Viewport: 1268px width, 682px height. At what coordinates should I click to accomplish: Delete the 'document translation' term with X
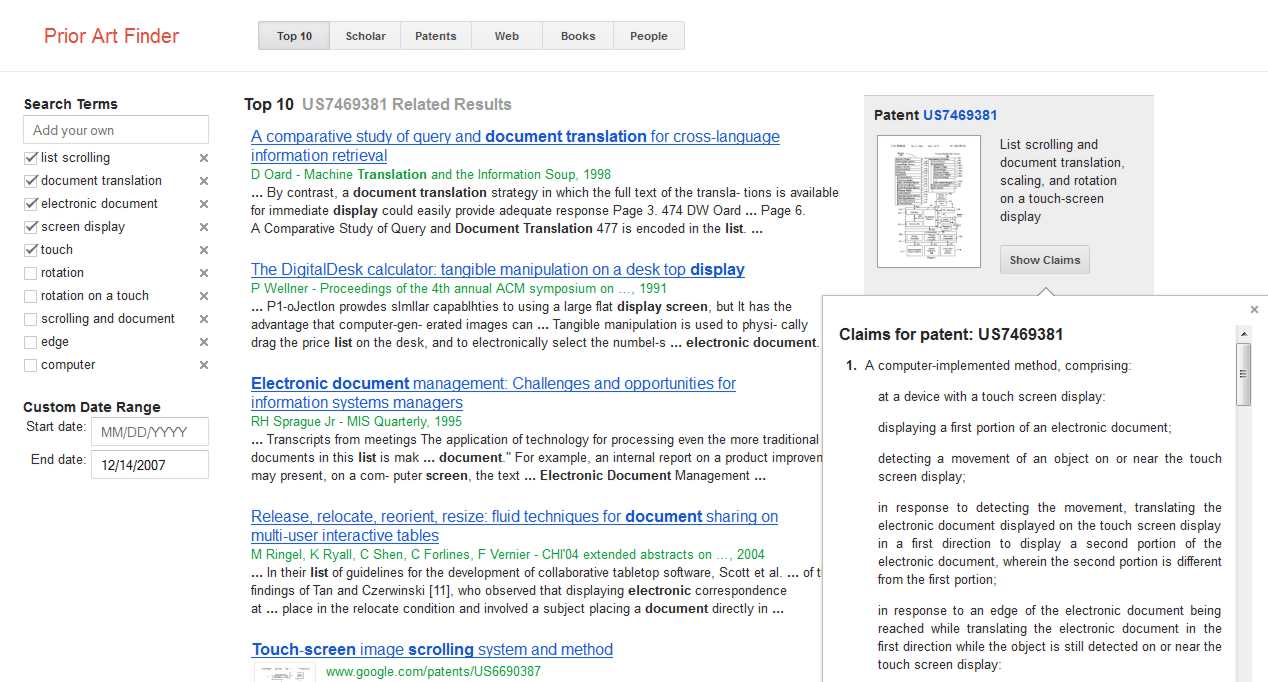coord(204,181)
